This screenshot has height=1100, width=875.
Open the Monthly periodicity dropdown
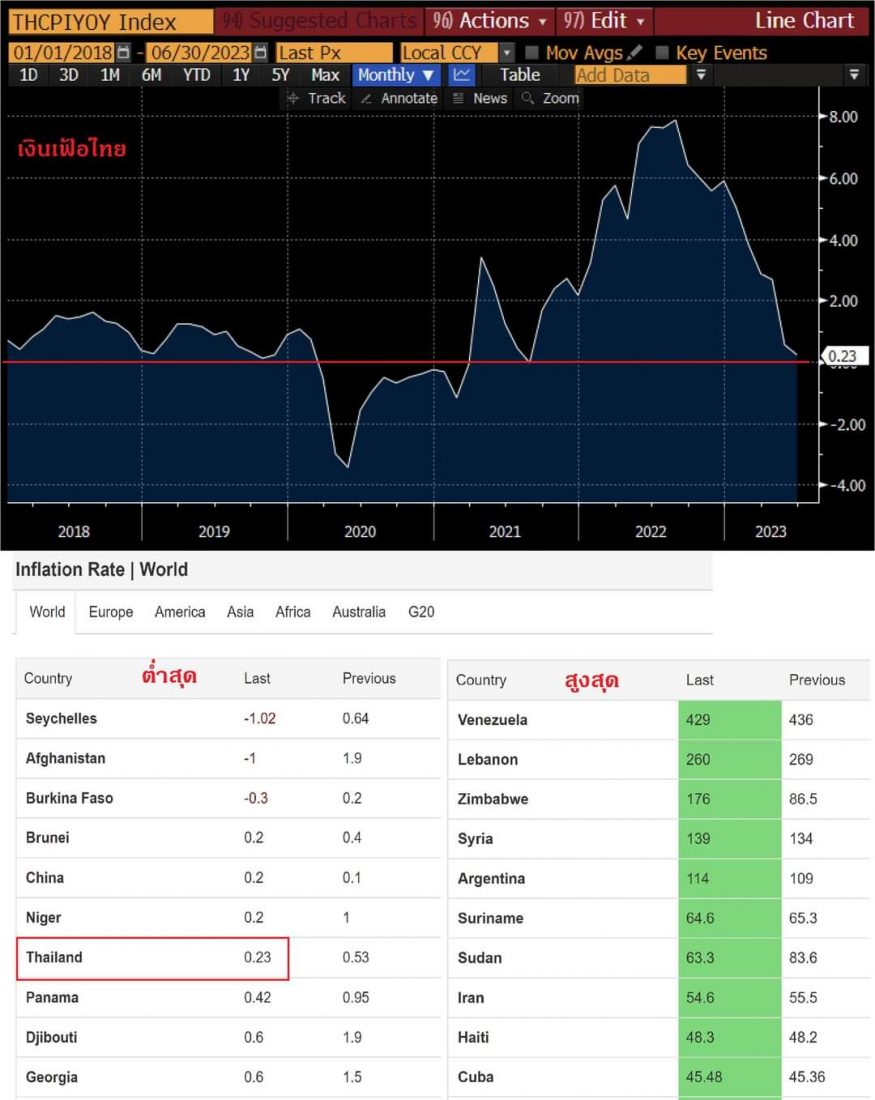point(397,75)
